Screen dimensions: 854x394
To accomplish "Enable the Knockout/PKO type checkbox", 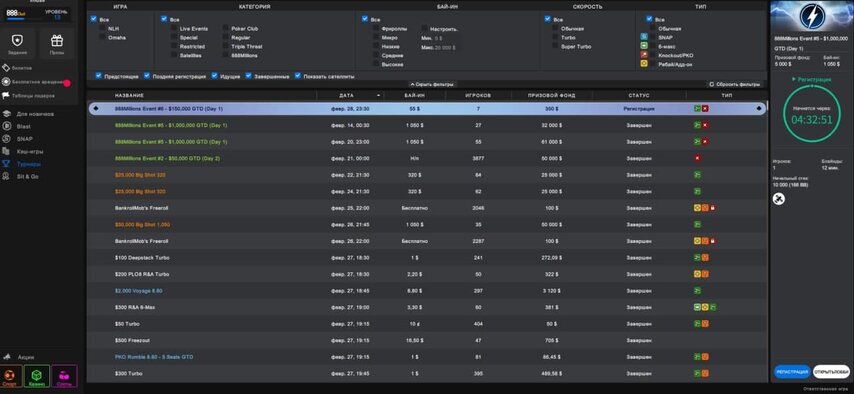I will click(x=652, y=56).
